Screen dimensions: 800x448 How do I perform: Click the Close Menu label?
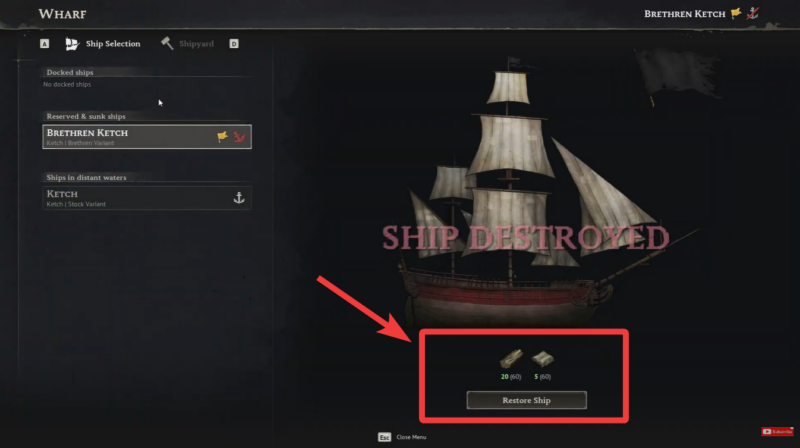point(411,437)
